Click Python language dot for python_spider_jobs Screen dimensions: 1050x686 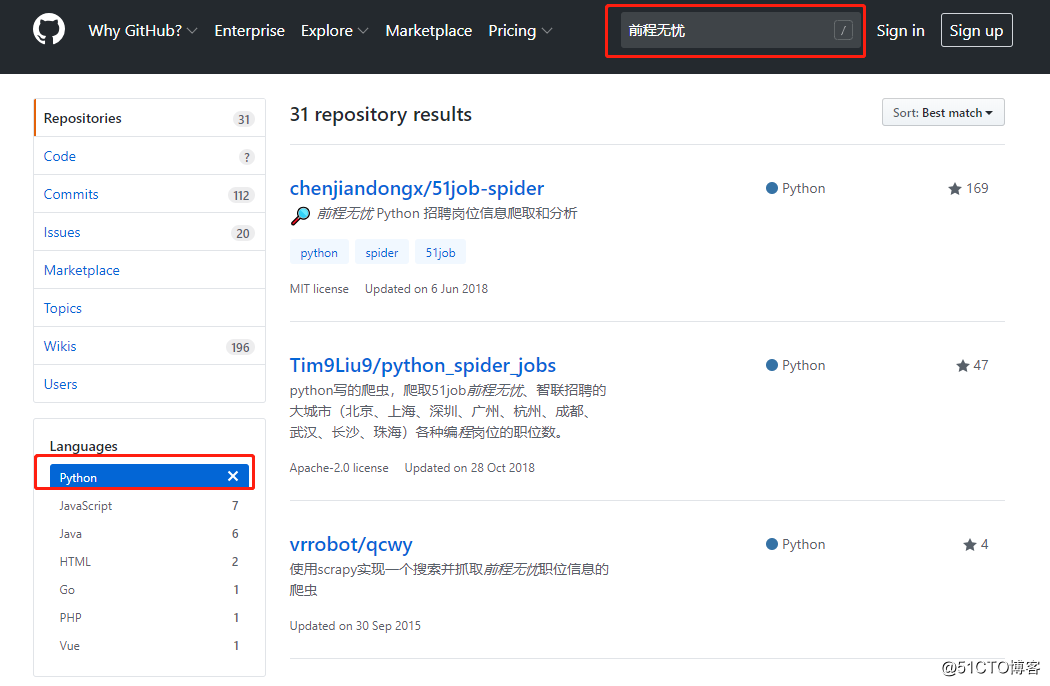pyautogui.click(x=771, y=365)
